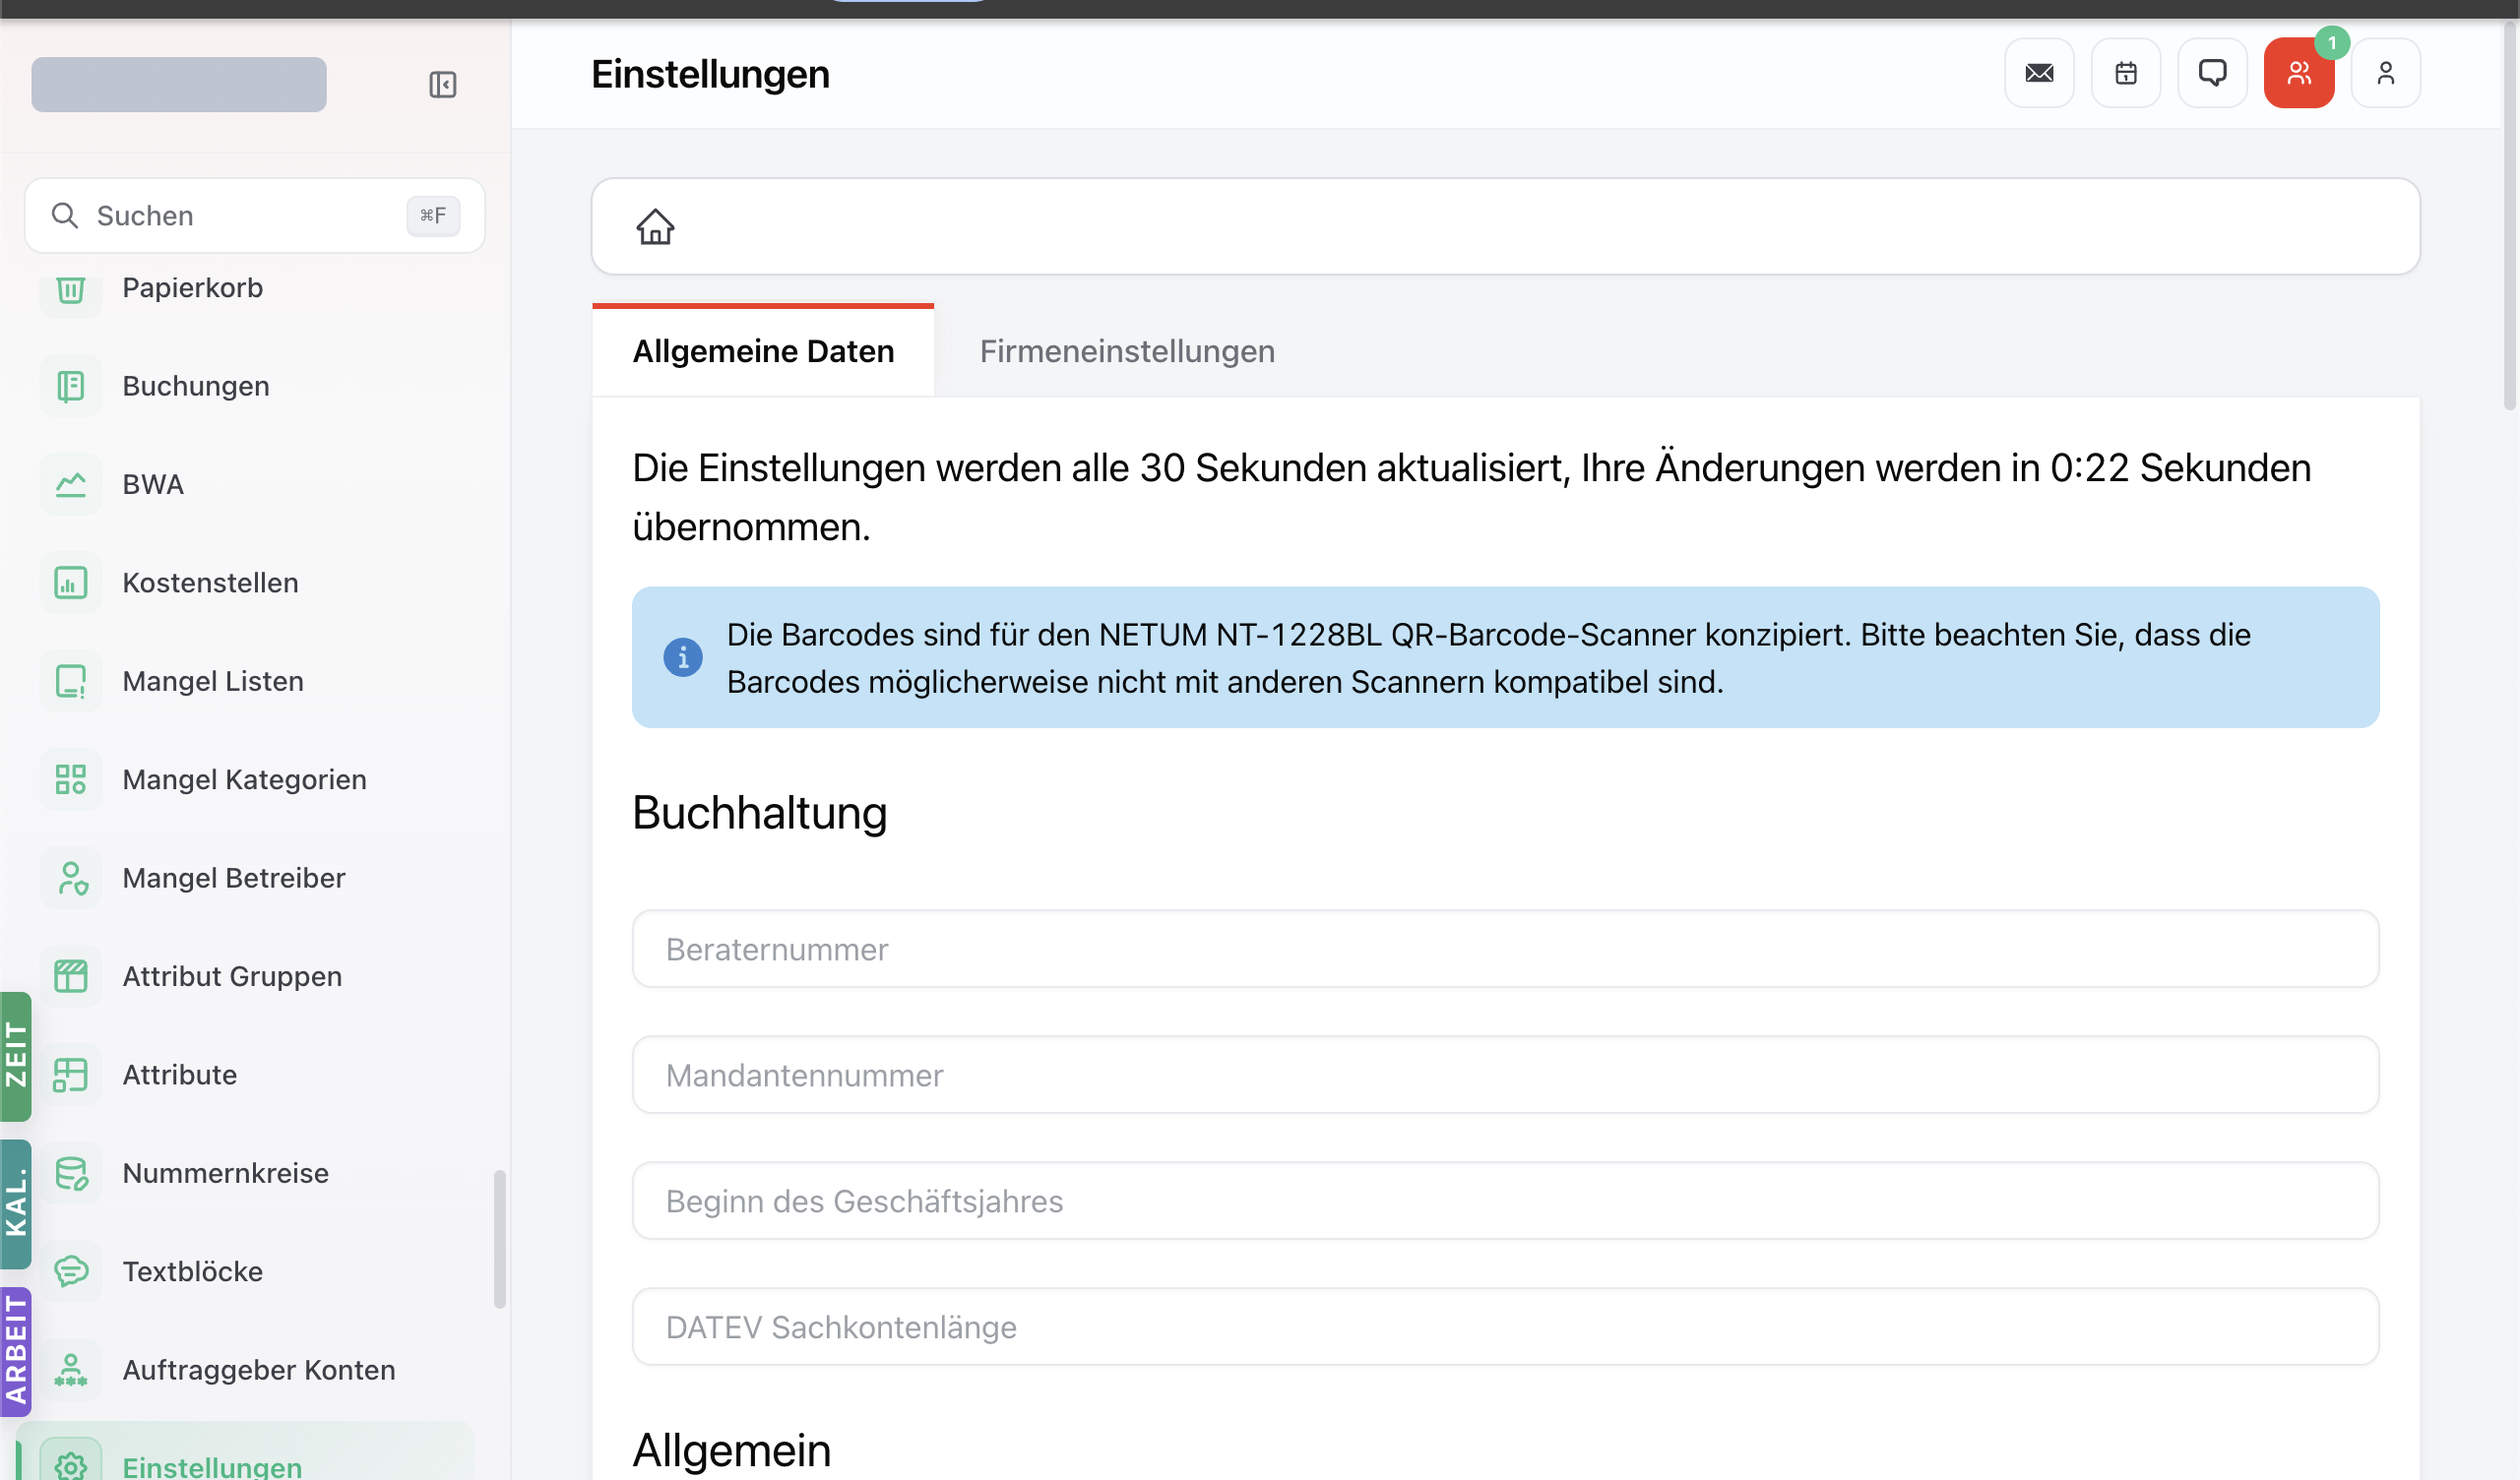
Task: Click the Mangel Listen icon
Action: [70, 681]
